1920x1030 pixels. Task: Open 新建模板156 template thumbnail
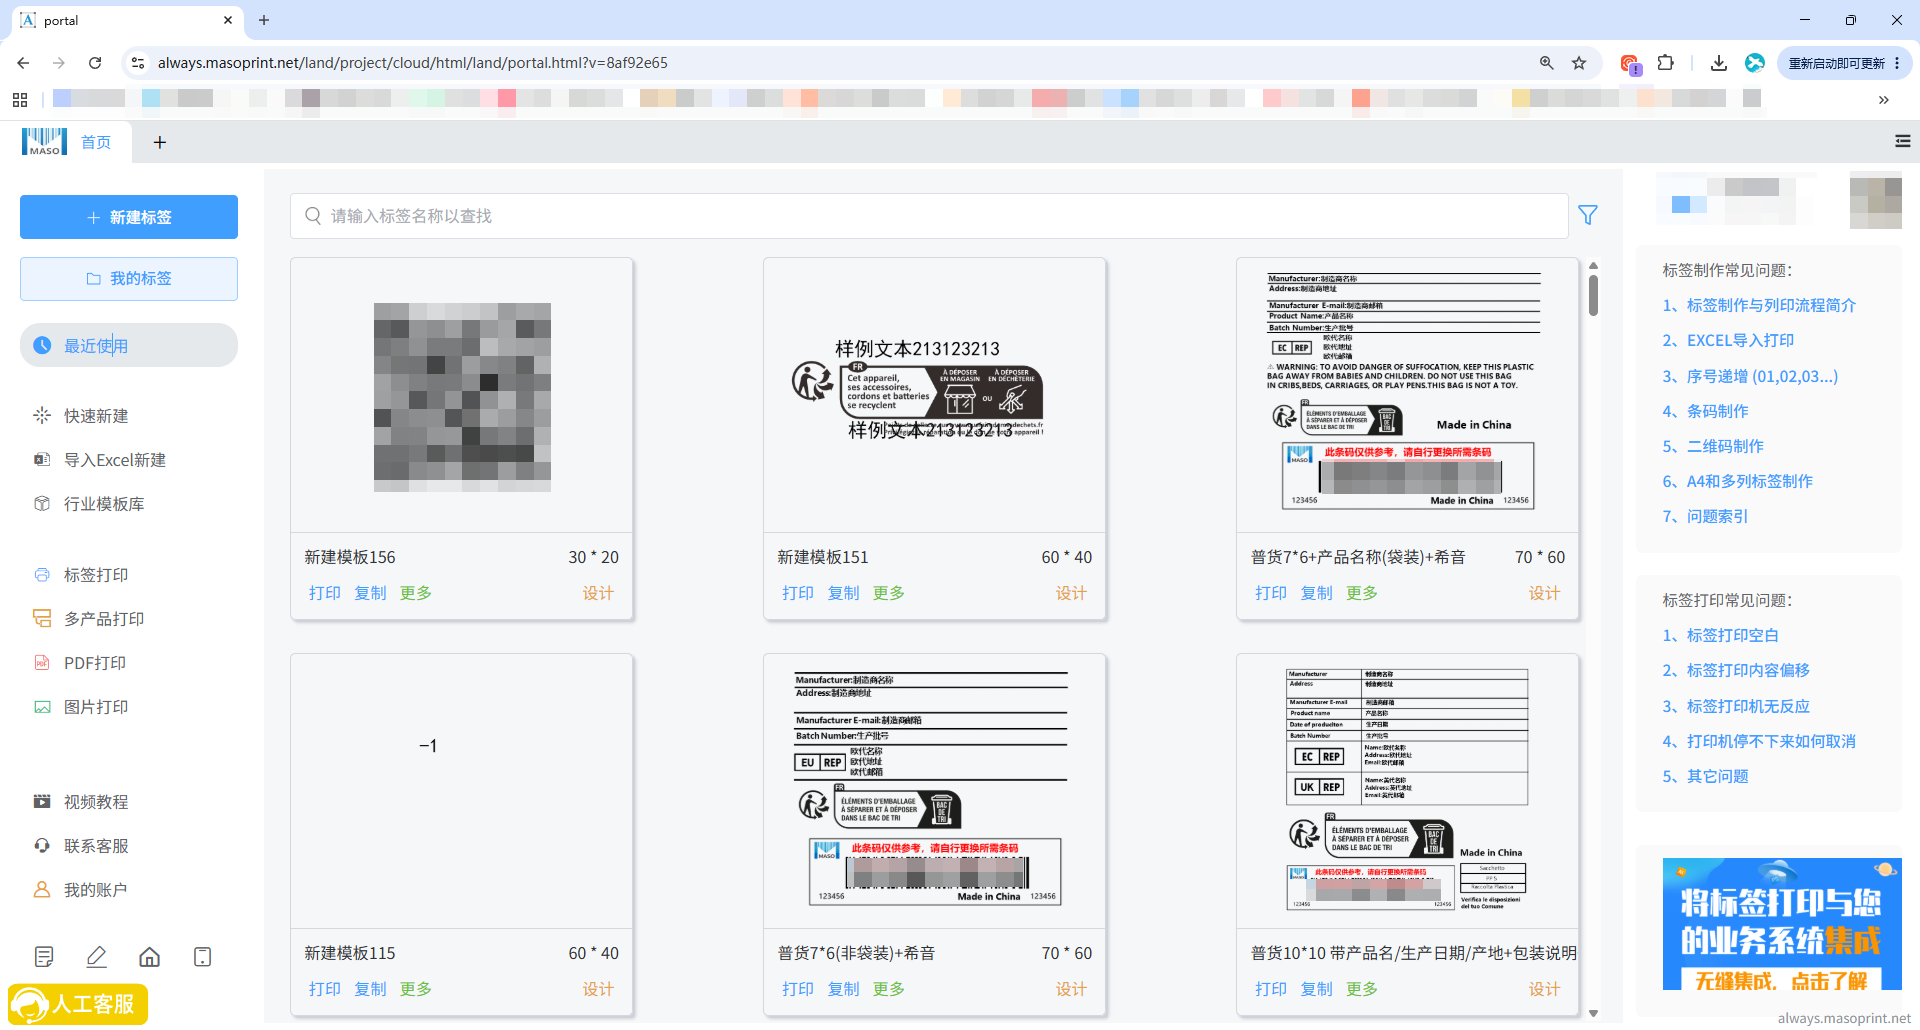point(461,396)
